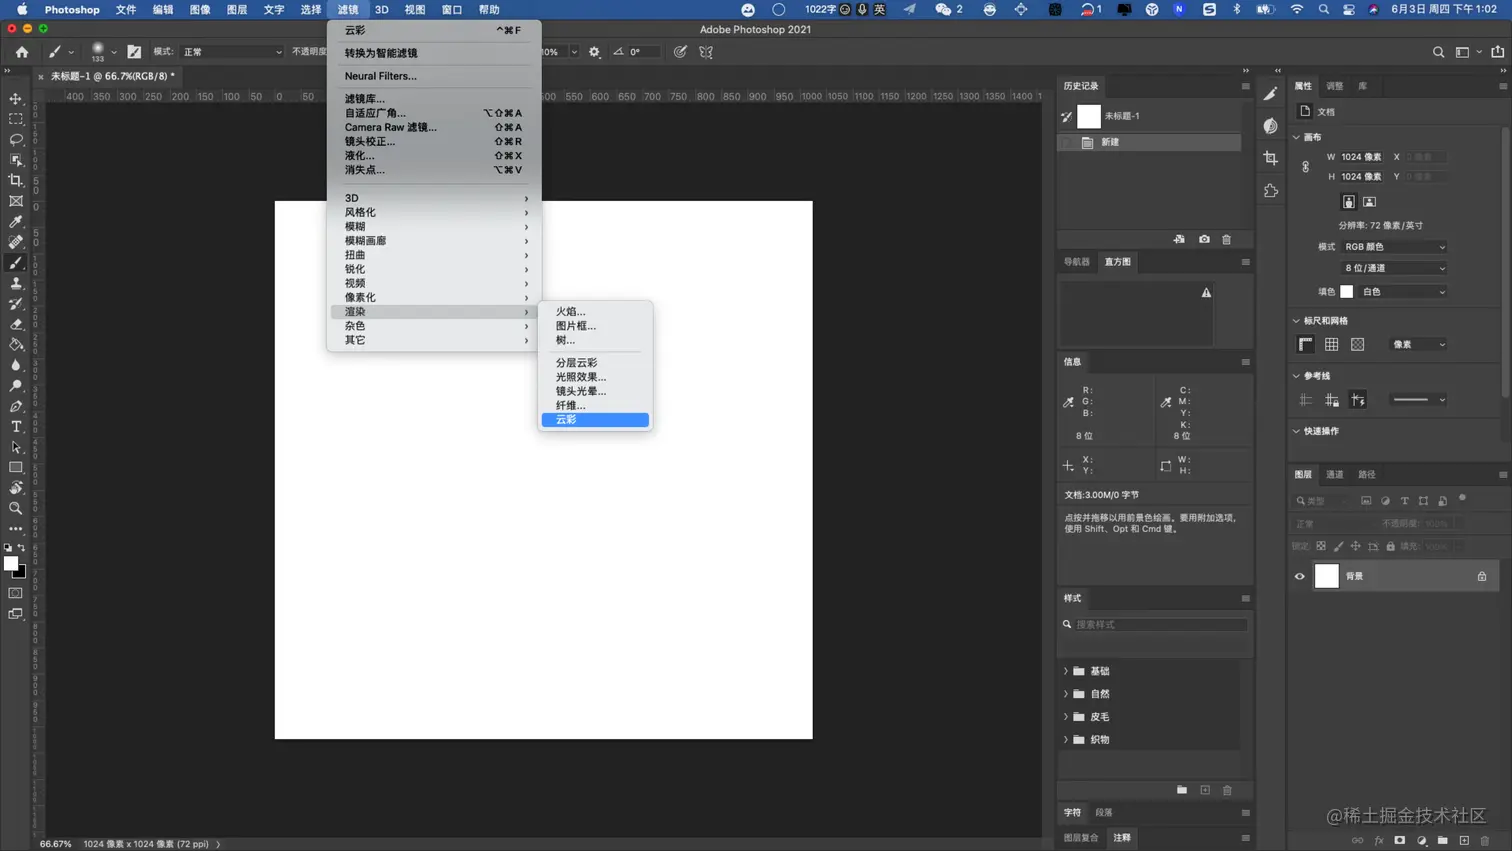Delete current state trash icon in History
The width and height of the screenshot is (1512, 851).
point(1227,240)
